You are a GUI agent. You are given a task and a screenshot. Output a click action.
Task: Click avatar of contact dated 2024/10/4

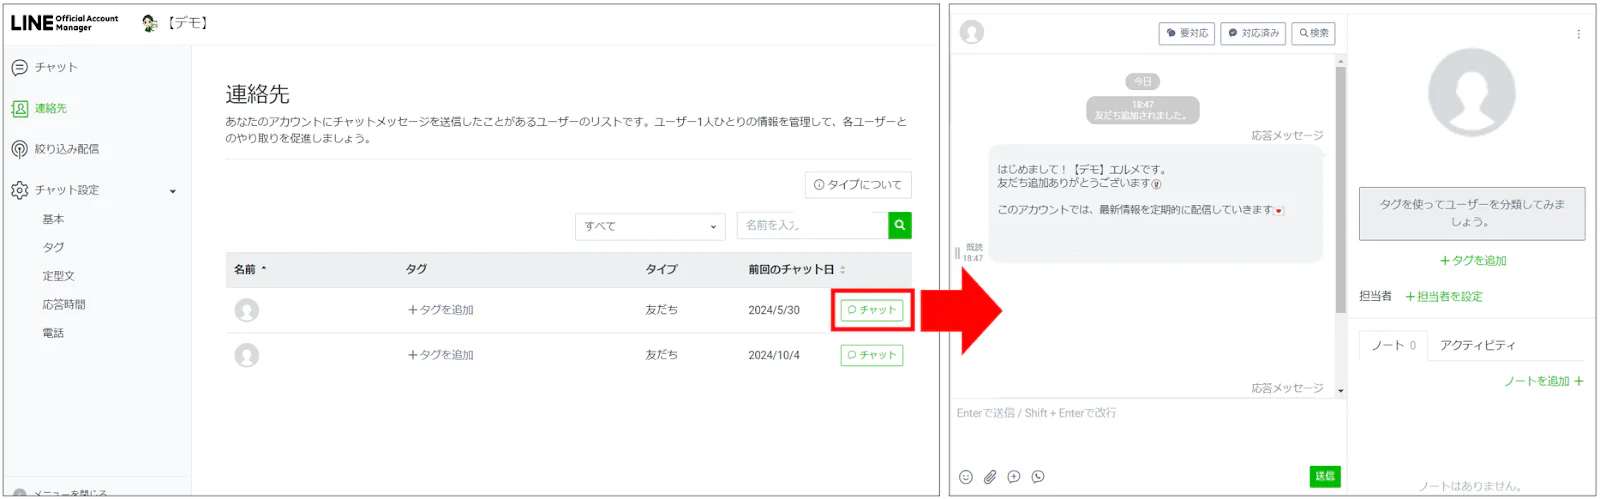[x=247, y=355]
